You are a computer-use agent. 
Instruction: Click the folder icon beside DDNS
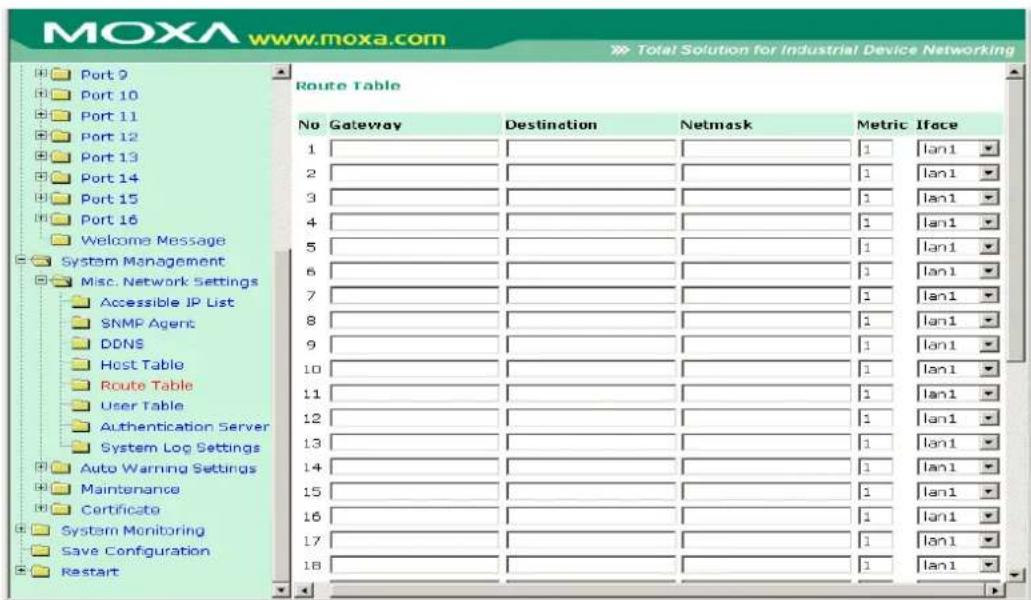pos(80,344)
